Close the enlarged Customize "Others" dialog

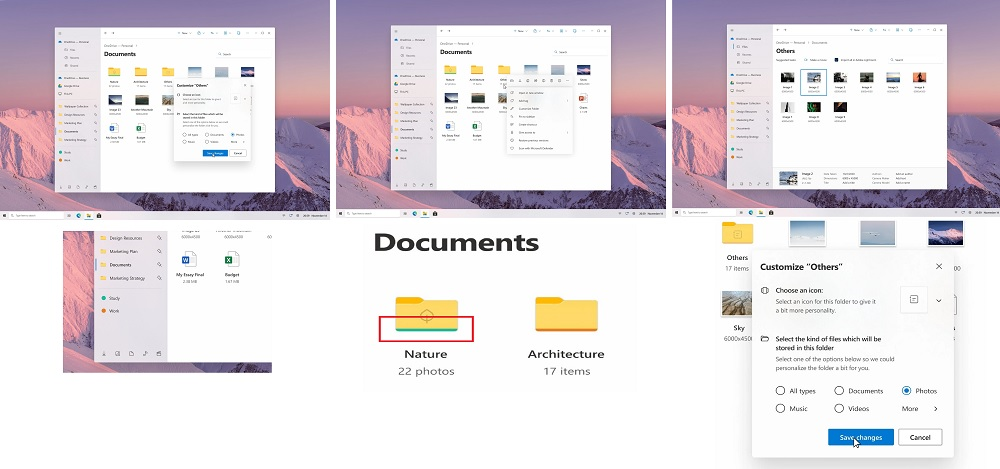pyautogui.click(x=939, y=266)
